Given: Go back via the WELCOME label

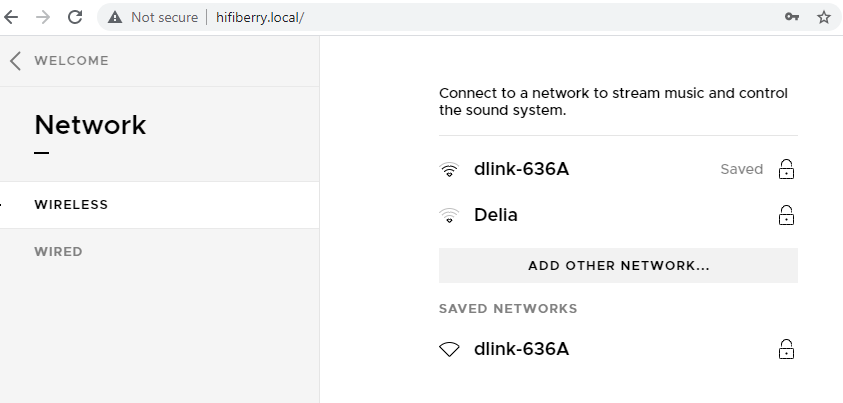Looking at the screenshot, I should (x=72, y=61).
